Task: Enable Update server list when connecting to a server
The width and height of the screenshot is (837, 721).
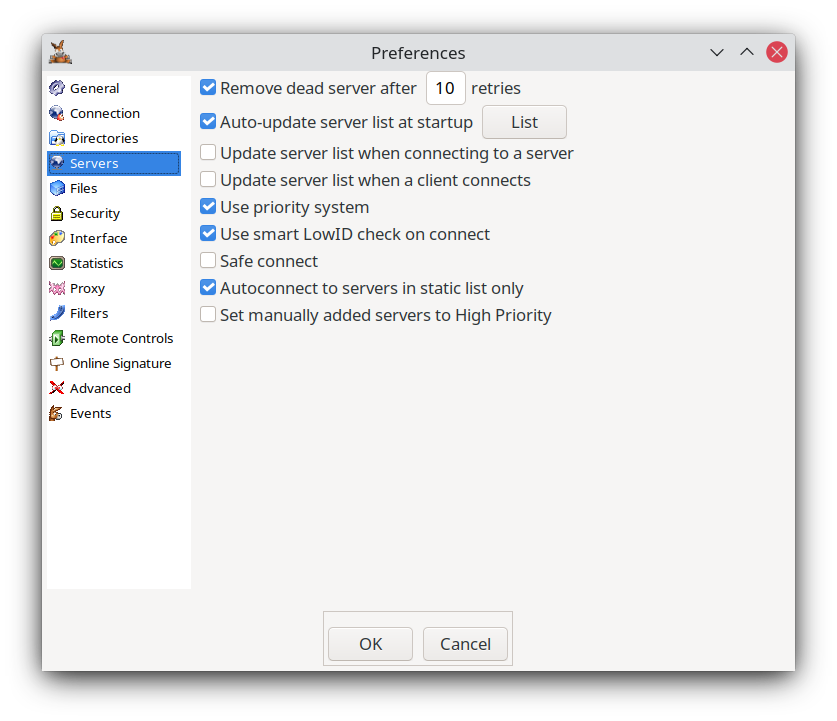Action: 208,153
